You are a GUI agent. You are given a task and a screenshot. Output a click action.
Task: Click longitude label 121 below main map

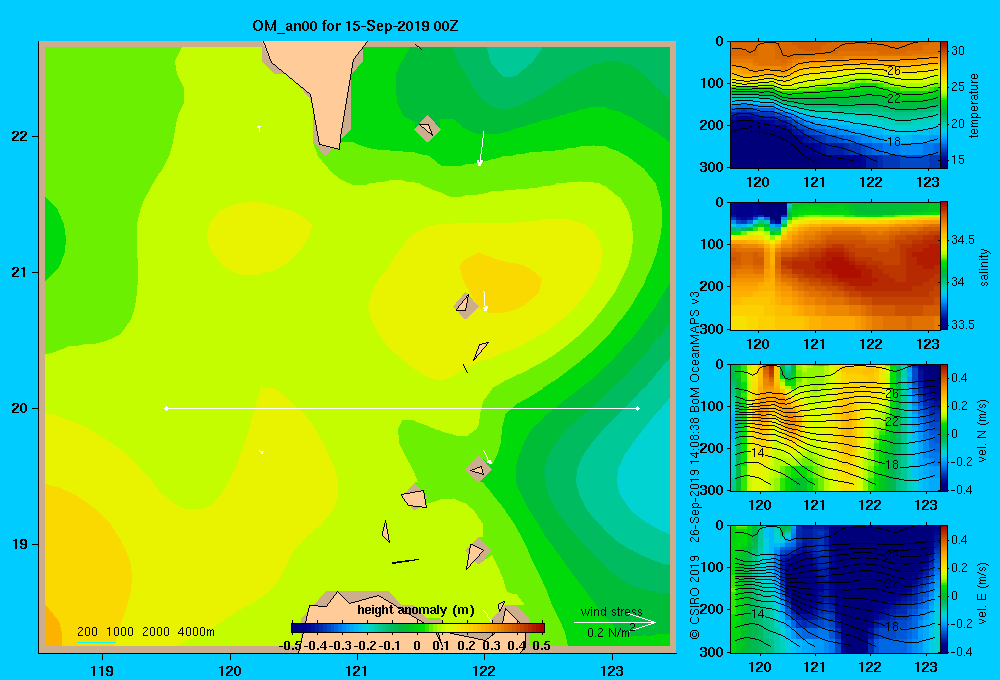click(357, 670)
